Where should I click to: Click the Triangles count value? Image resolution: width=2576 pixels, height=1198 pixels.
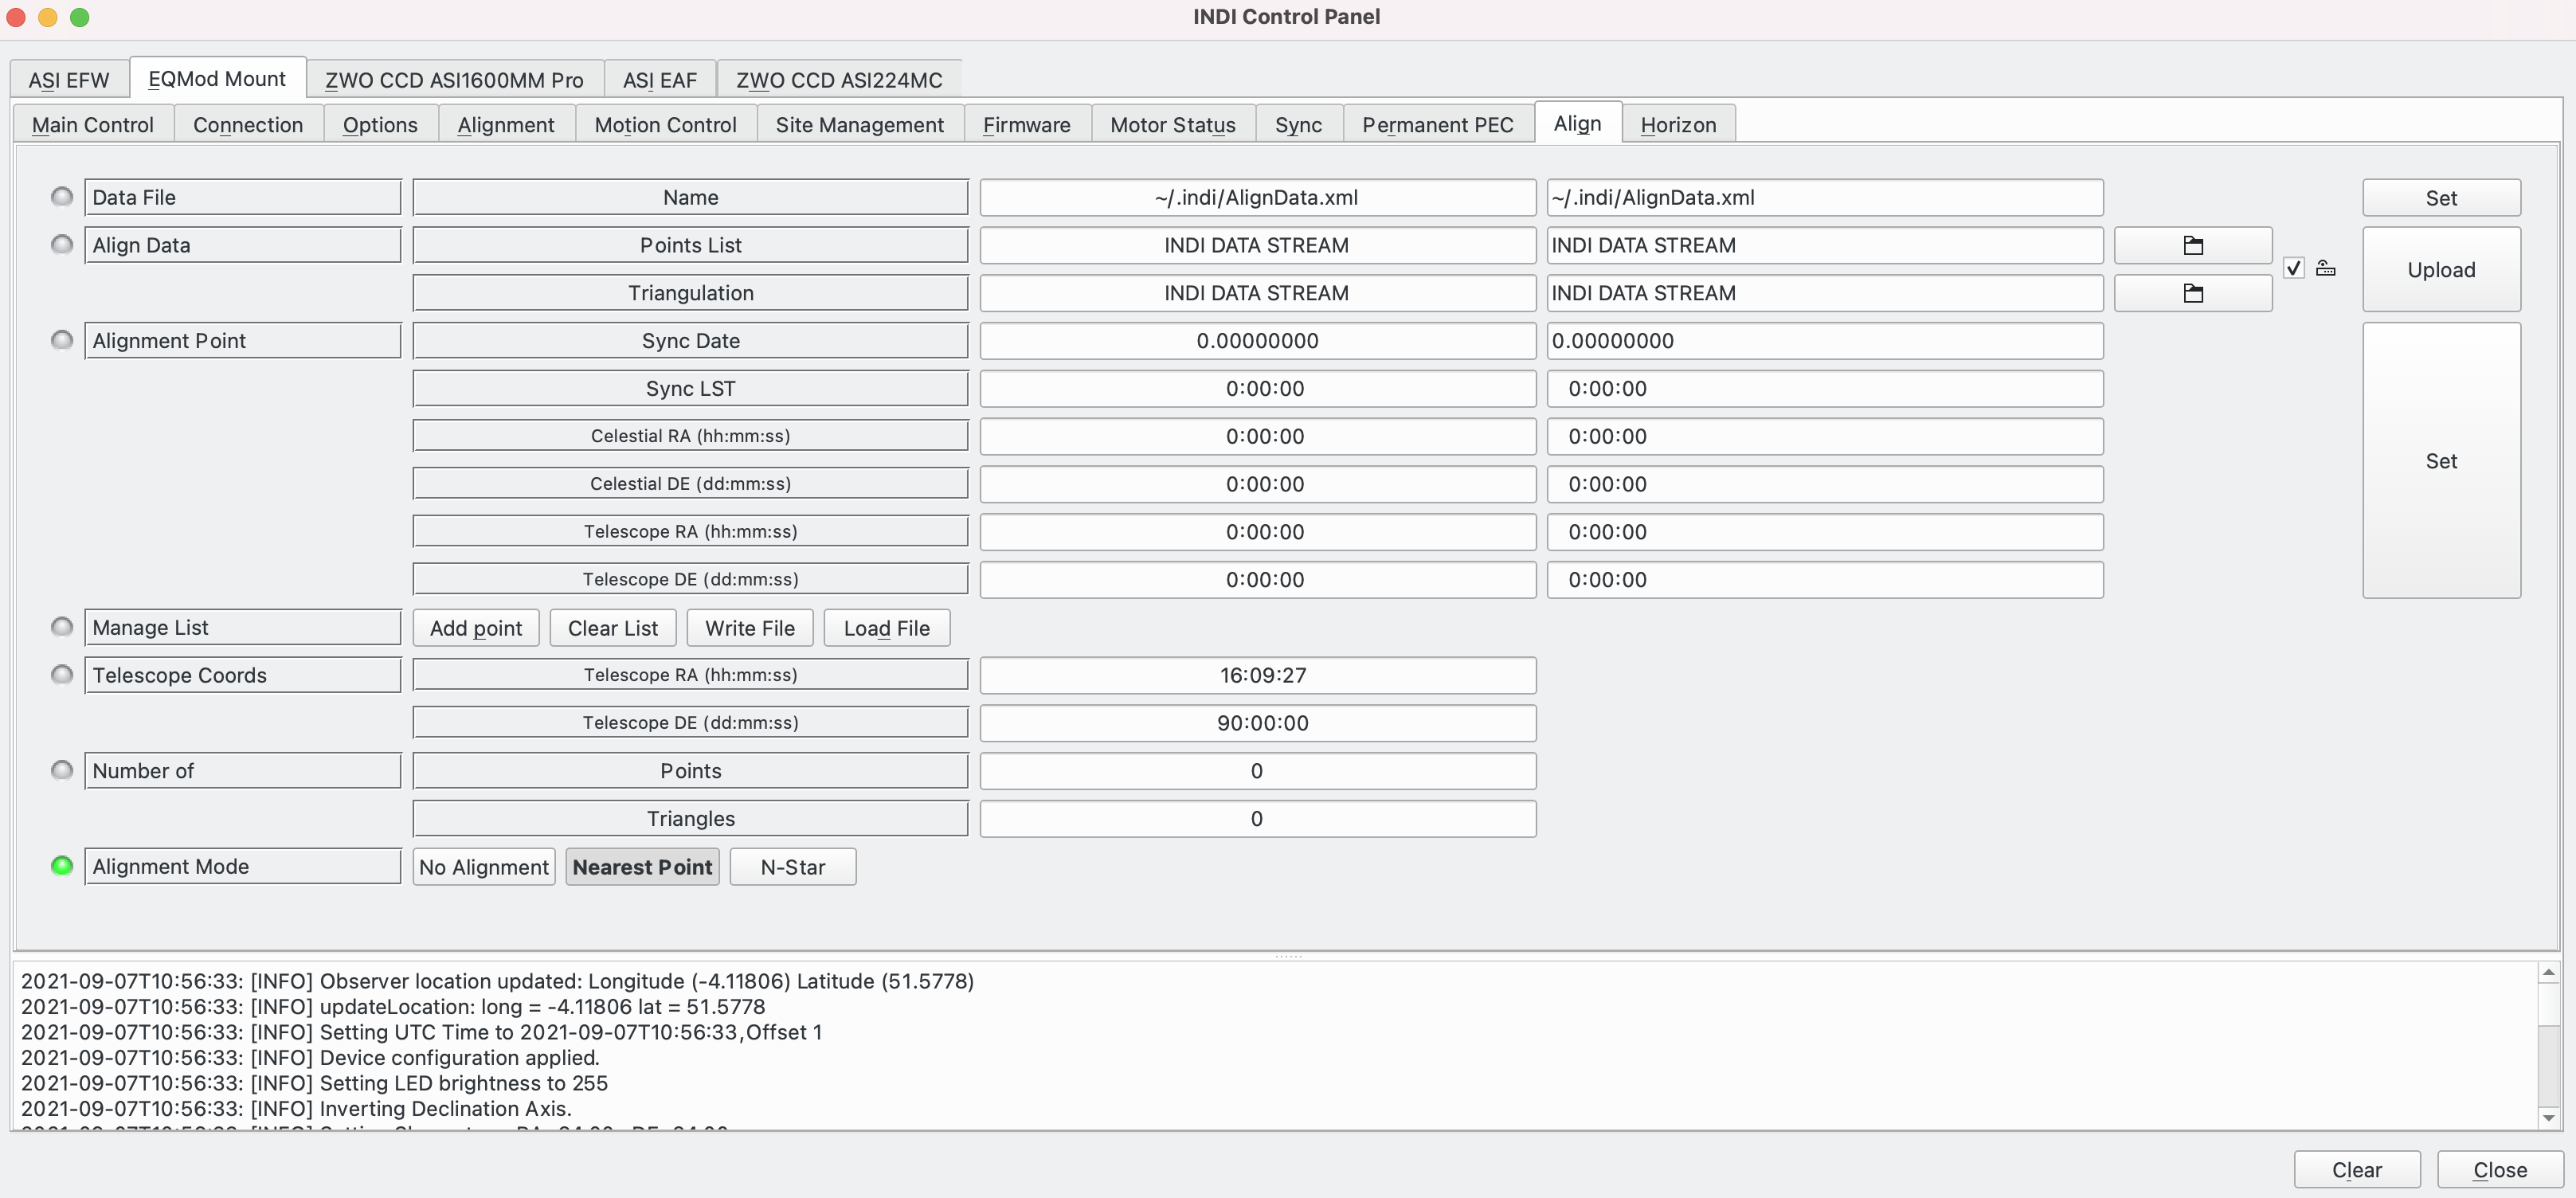point(1258,819)
